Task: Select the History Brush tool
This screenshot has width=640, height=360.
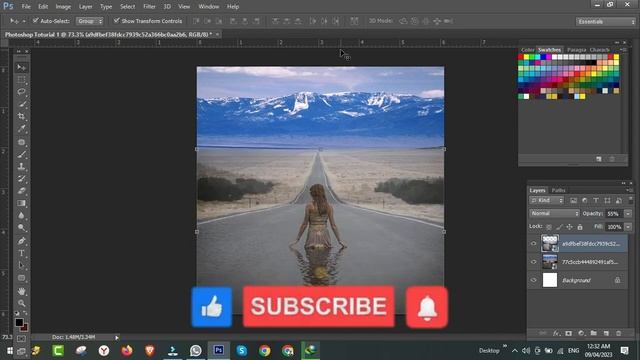Action: (x=22, y=179)
